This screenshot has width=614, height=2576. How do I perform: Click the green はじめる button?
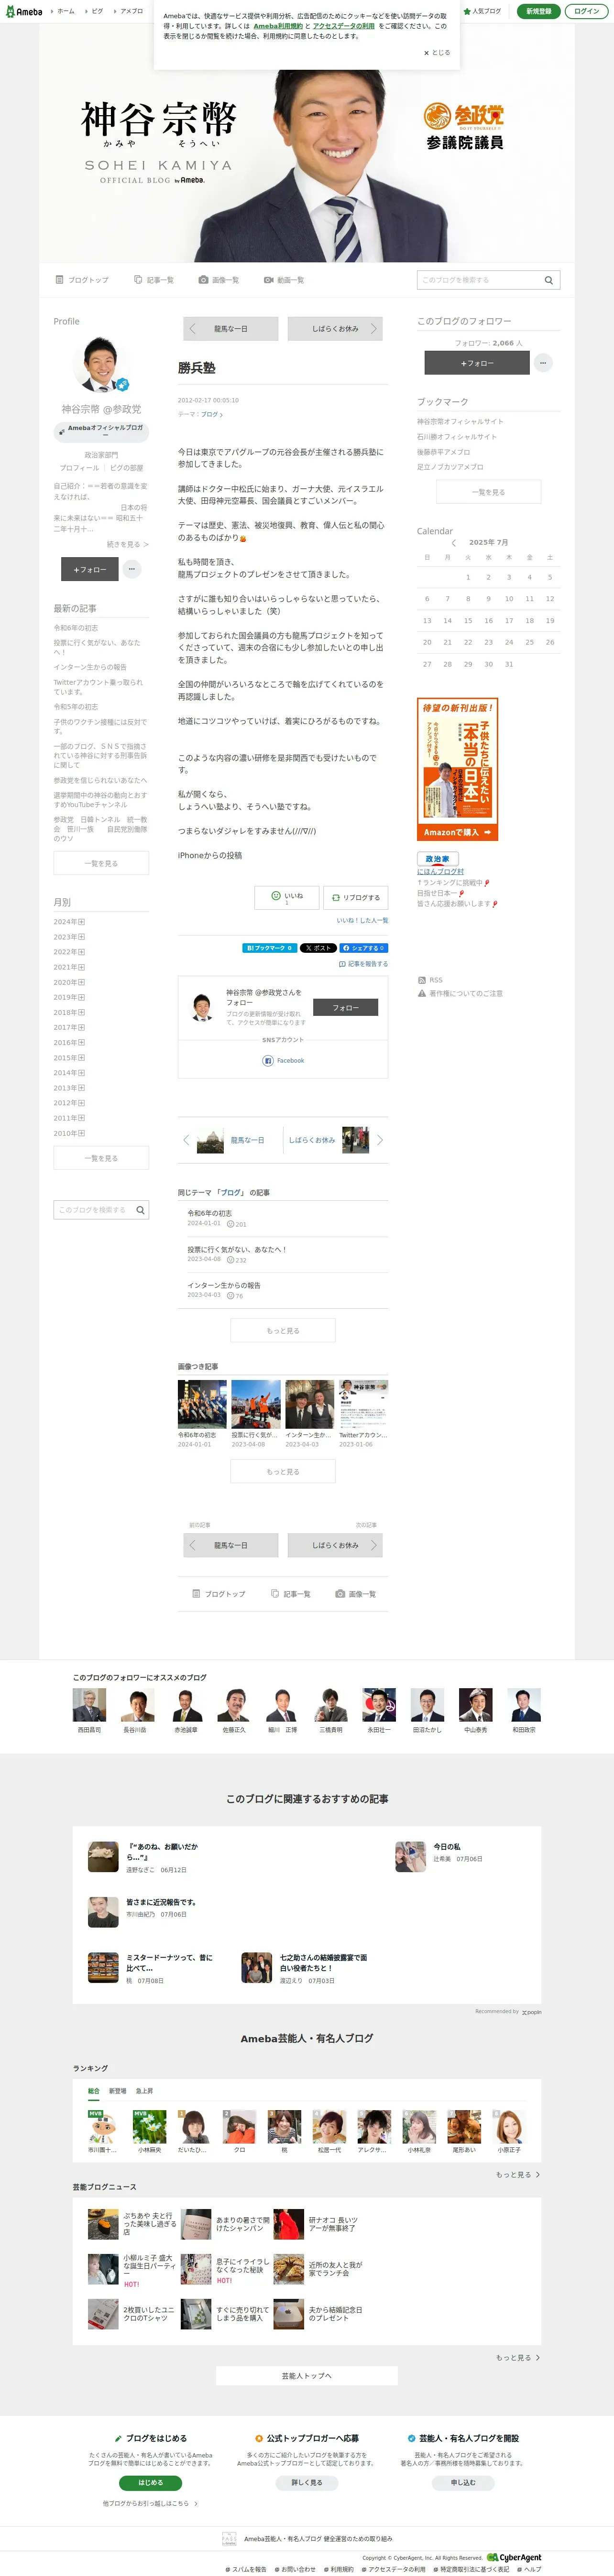pyautogui.click(x=150, y=2482)
